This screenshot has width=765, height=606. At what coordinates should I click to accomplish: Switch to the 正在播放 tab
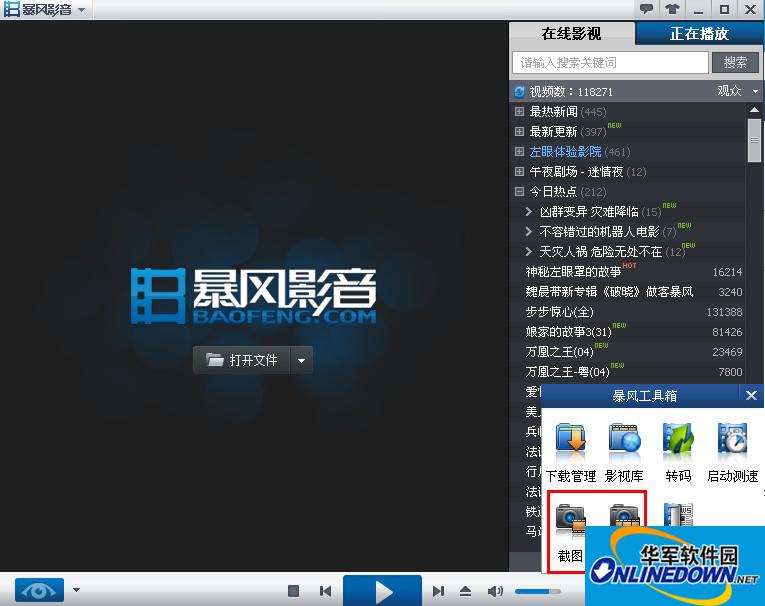pyautogui.click(x=699, y=34)
